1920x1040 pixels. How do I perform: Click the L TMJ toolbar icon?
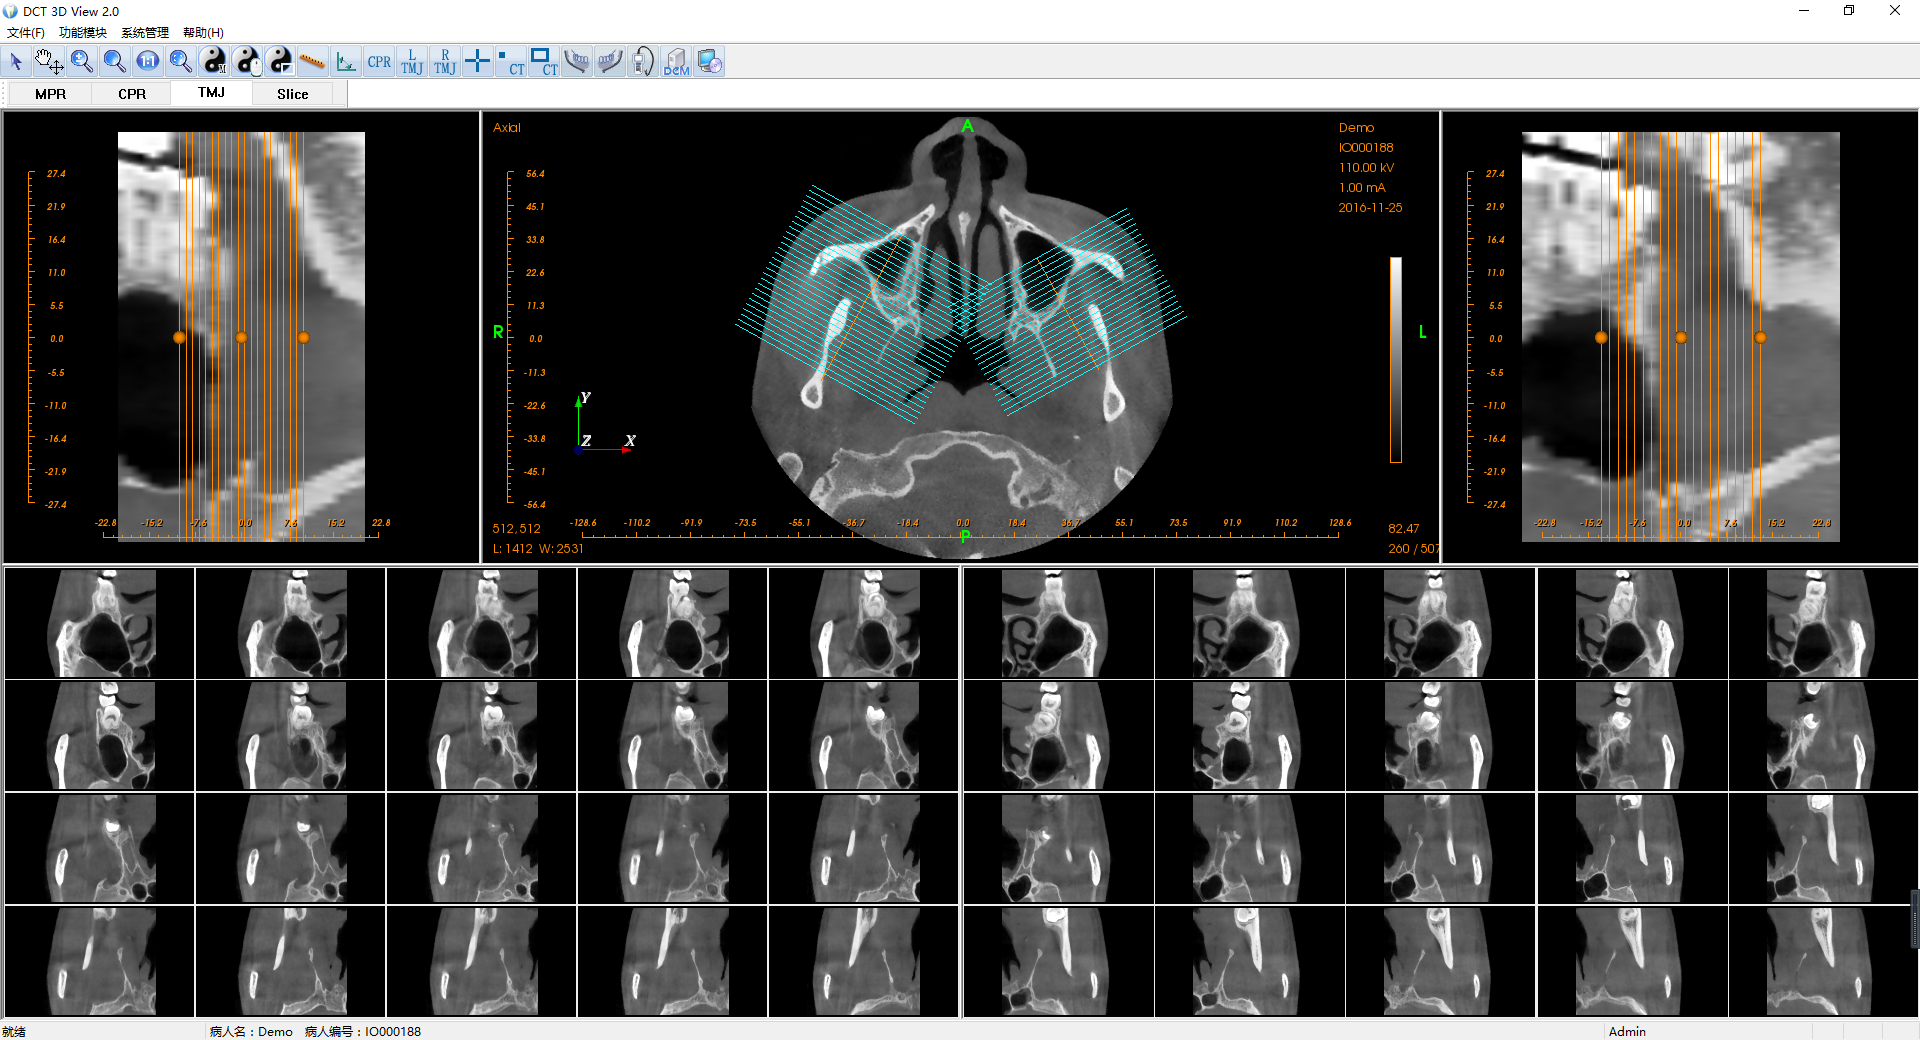click(x=412, y=62)
